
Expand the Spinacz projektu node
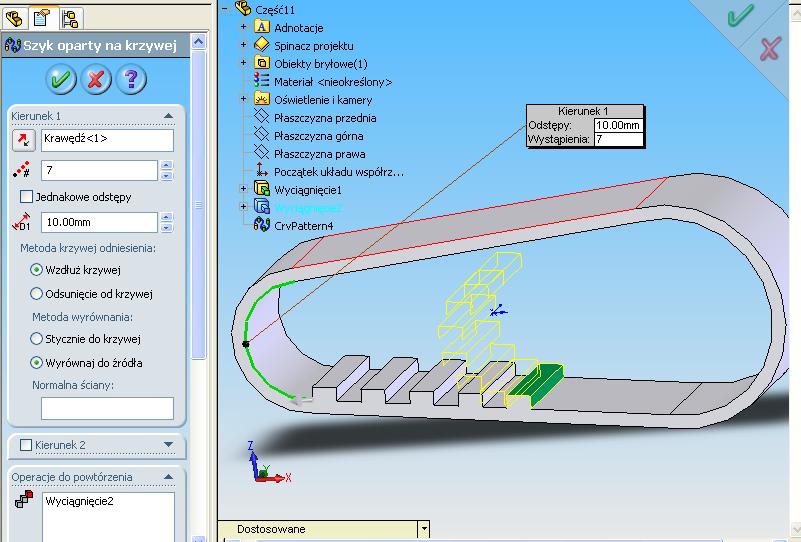tap(244, 45)
